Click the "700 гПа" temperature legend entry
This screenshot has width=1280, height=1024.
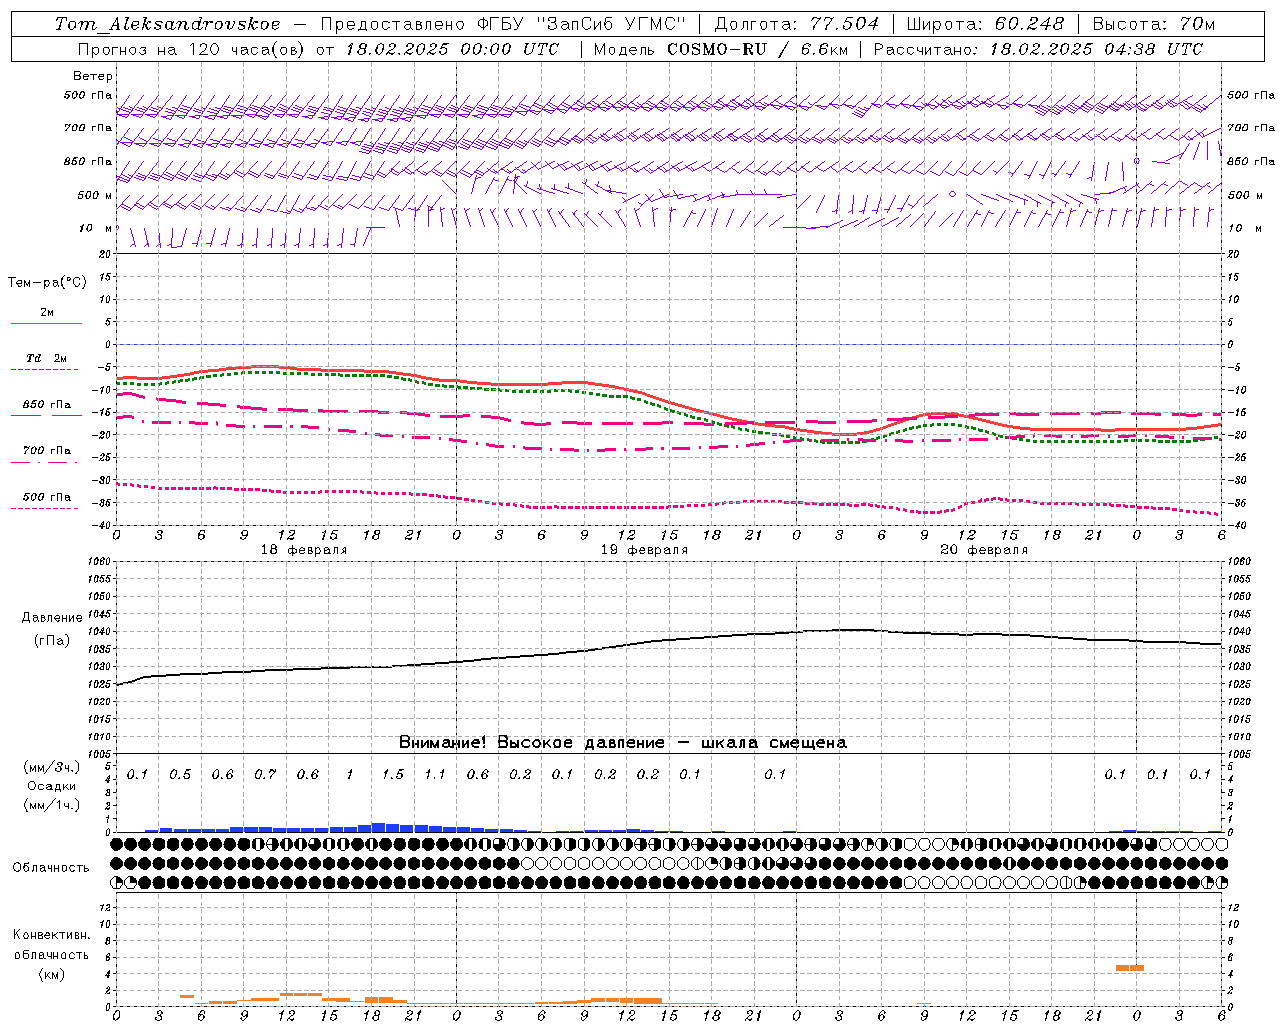tap(46, 454)
